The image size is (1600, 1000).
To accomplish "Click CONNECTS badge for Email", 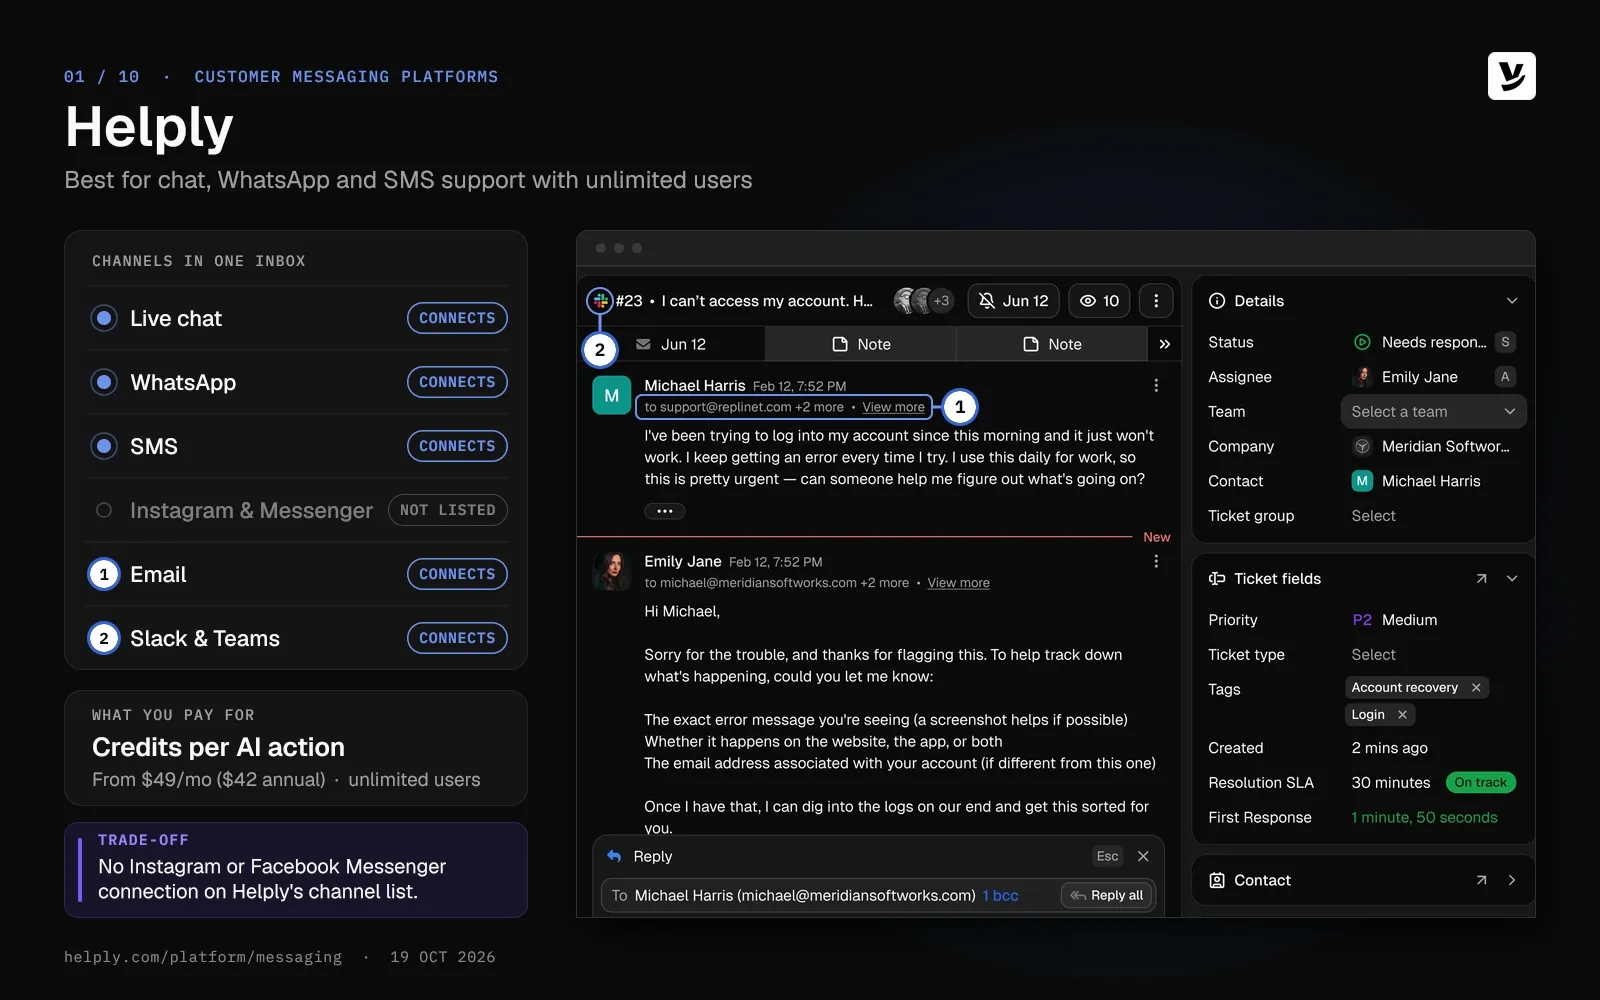I will point(457,574).
